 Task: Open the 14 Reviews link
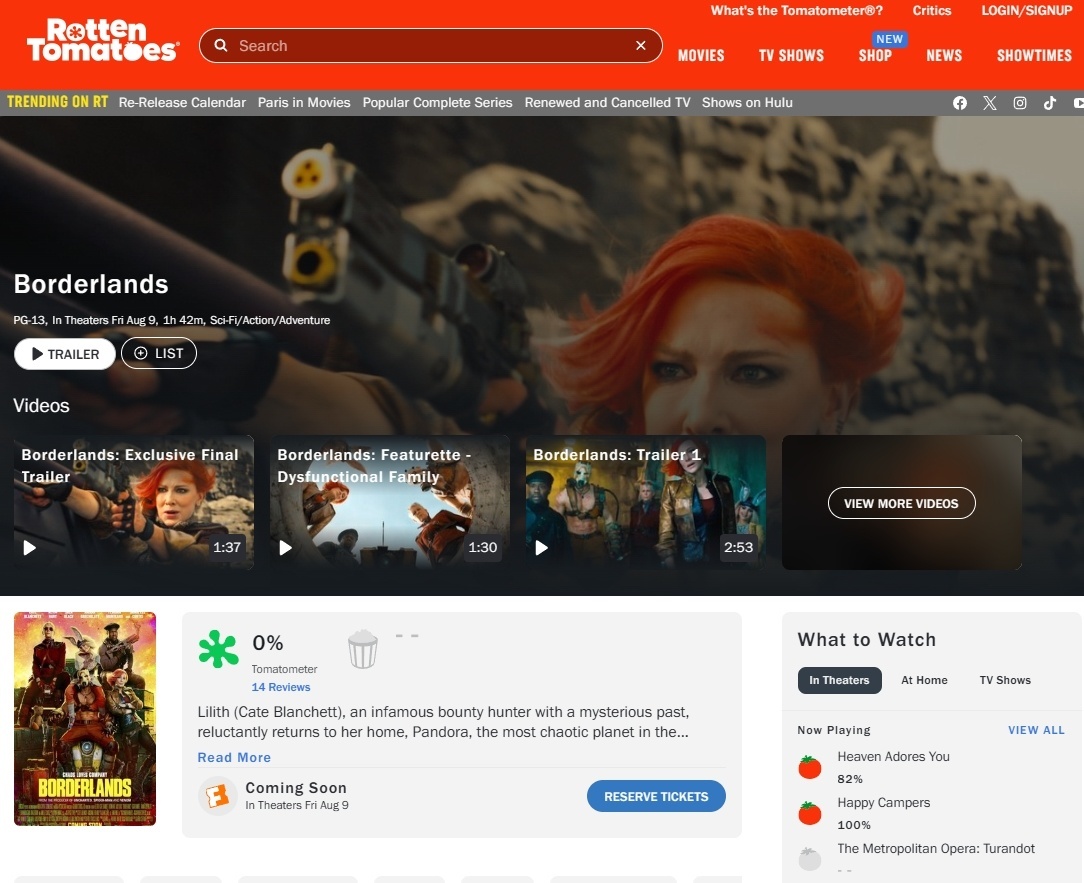point(281,687)
